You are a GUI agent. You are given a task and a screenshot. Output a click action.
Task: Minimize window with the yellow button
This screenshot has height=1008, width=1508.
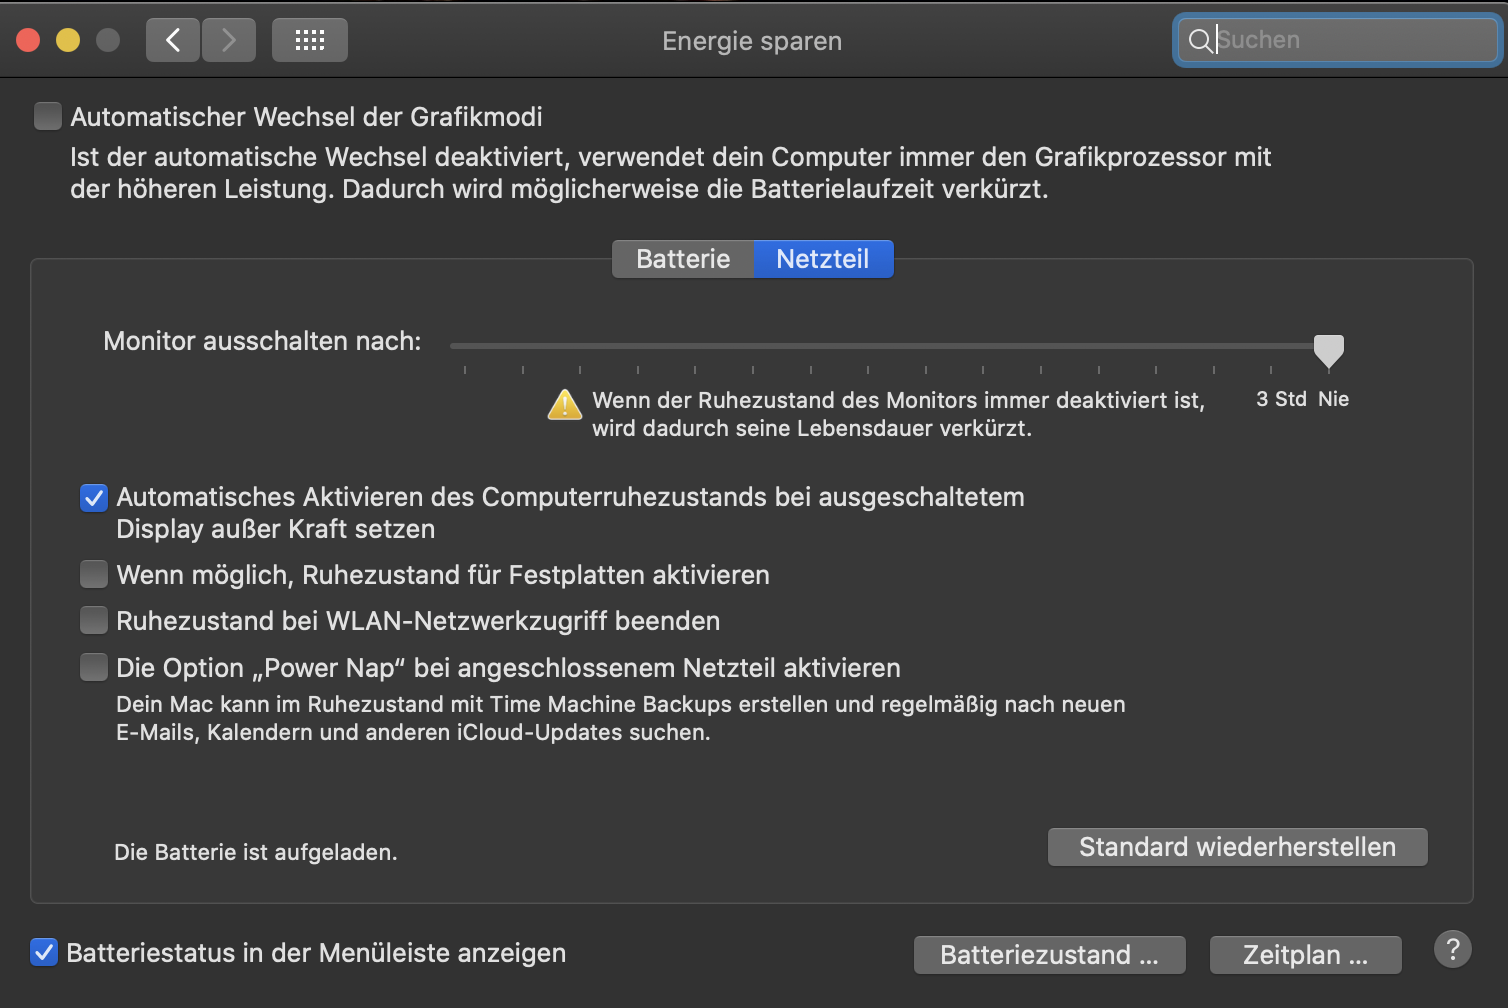[68, 40]
